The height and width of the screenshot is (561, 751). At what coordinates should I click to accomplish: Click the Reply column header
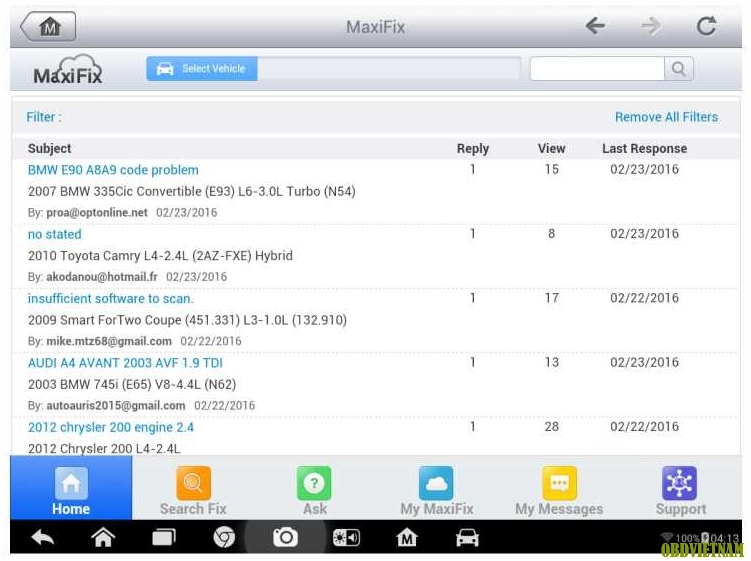tap(473, 149)
